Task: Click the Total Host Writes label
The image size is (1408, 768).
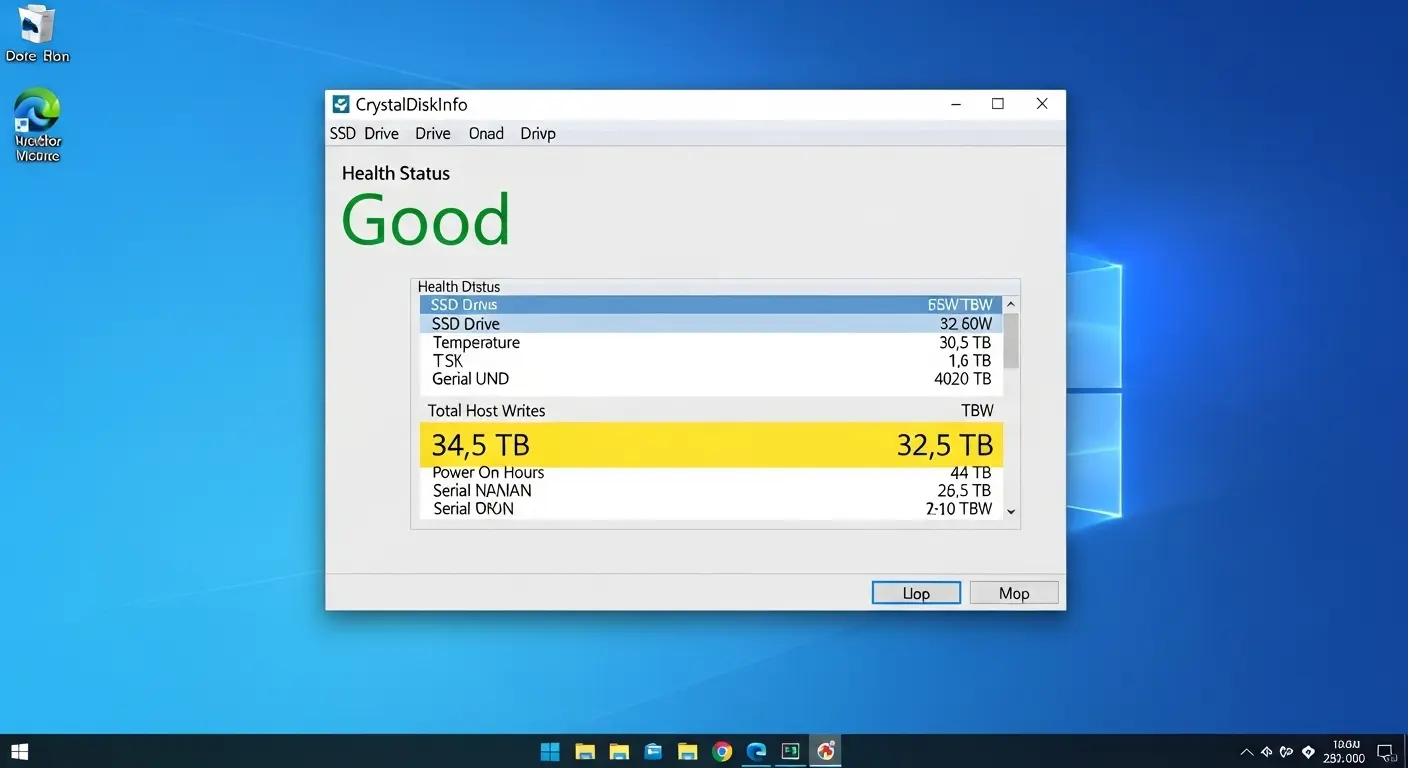Action: coord(486,410)
